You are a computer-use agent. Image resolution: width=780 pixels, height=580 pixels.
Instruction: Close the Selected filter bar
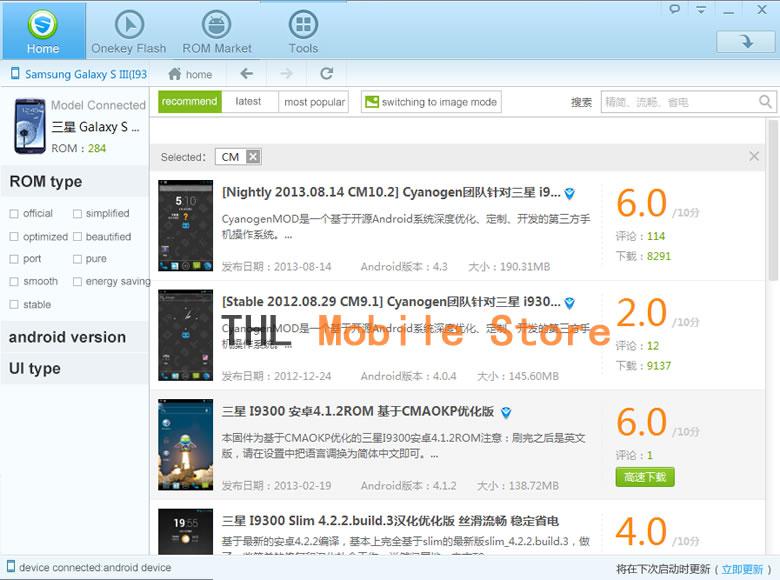coord(754,156)
